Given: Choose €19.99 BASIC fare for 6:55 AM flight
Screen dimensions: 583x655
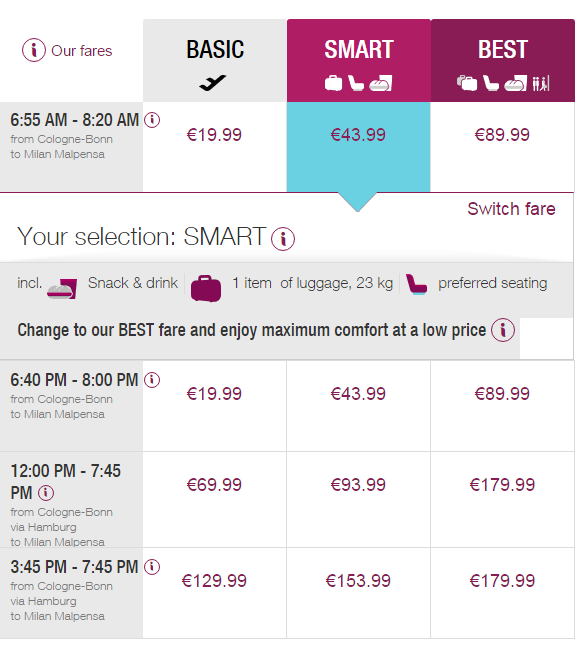Looking at the screenshot, I should point(214,135).
